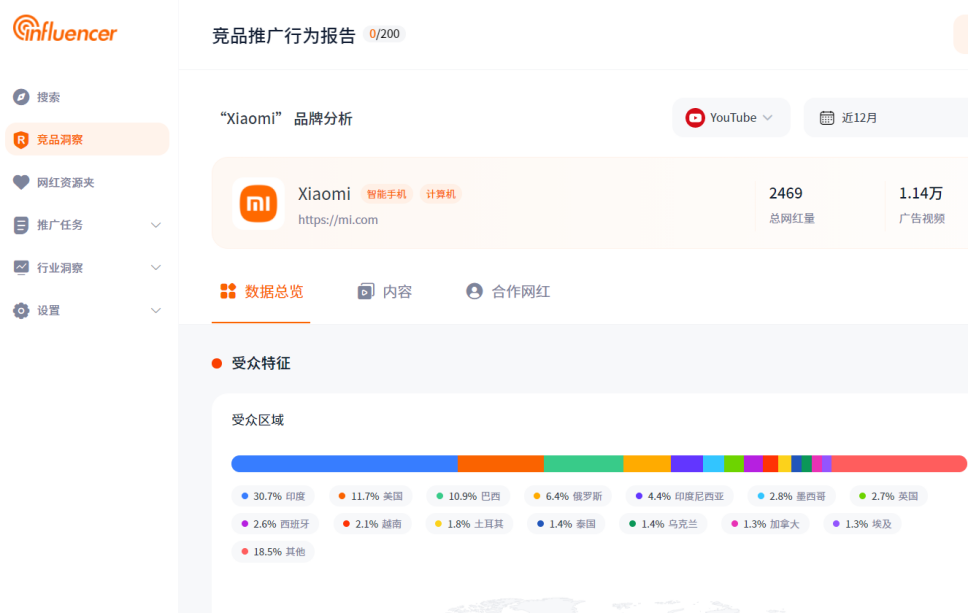Click the 设置 gear icon
This screenshot has height=613, width=968.
(x=21, y=311)
